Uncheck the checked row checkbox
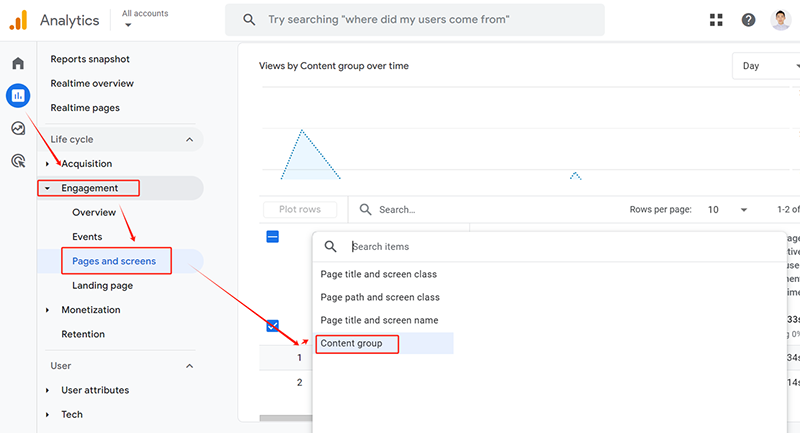This screenshot has height=433, width=800. (272, 326)
